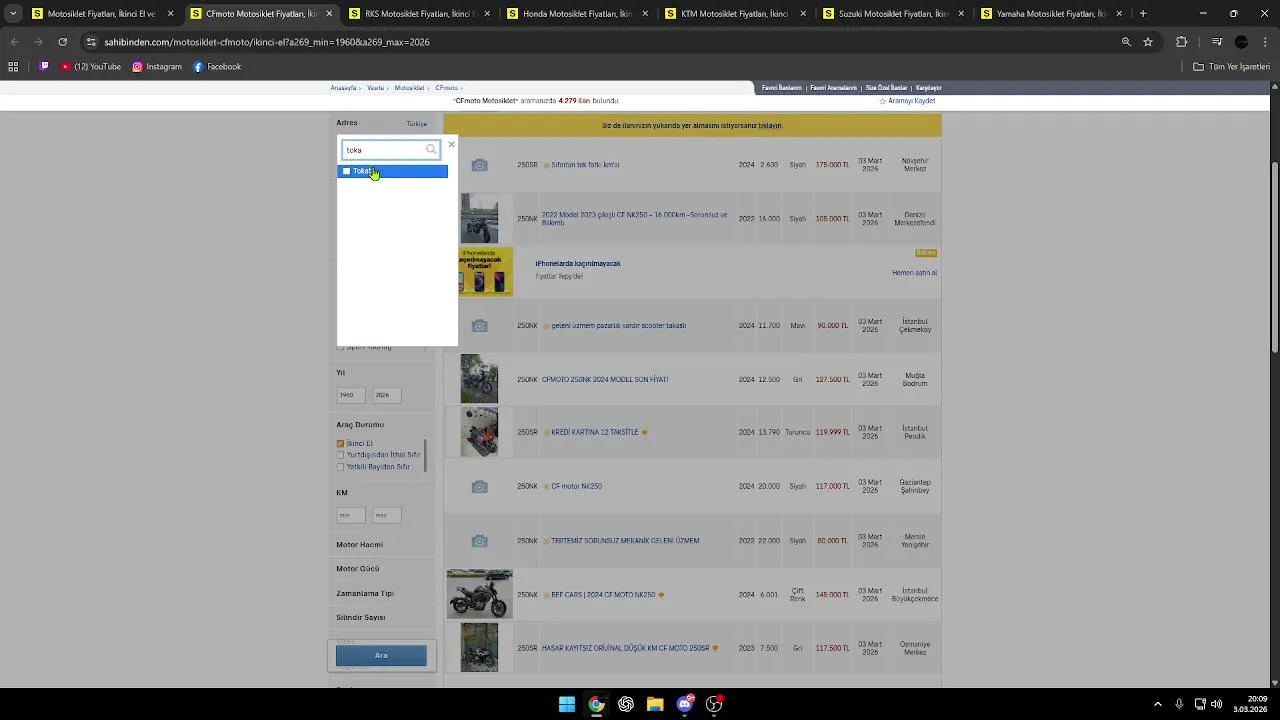Click the KM min input field
The image size is (1280, 720).
(350, 515)
